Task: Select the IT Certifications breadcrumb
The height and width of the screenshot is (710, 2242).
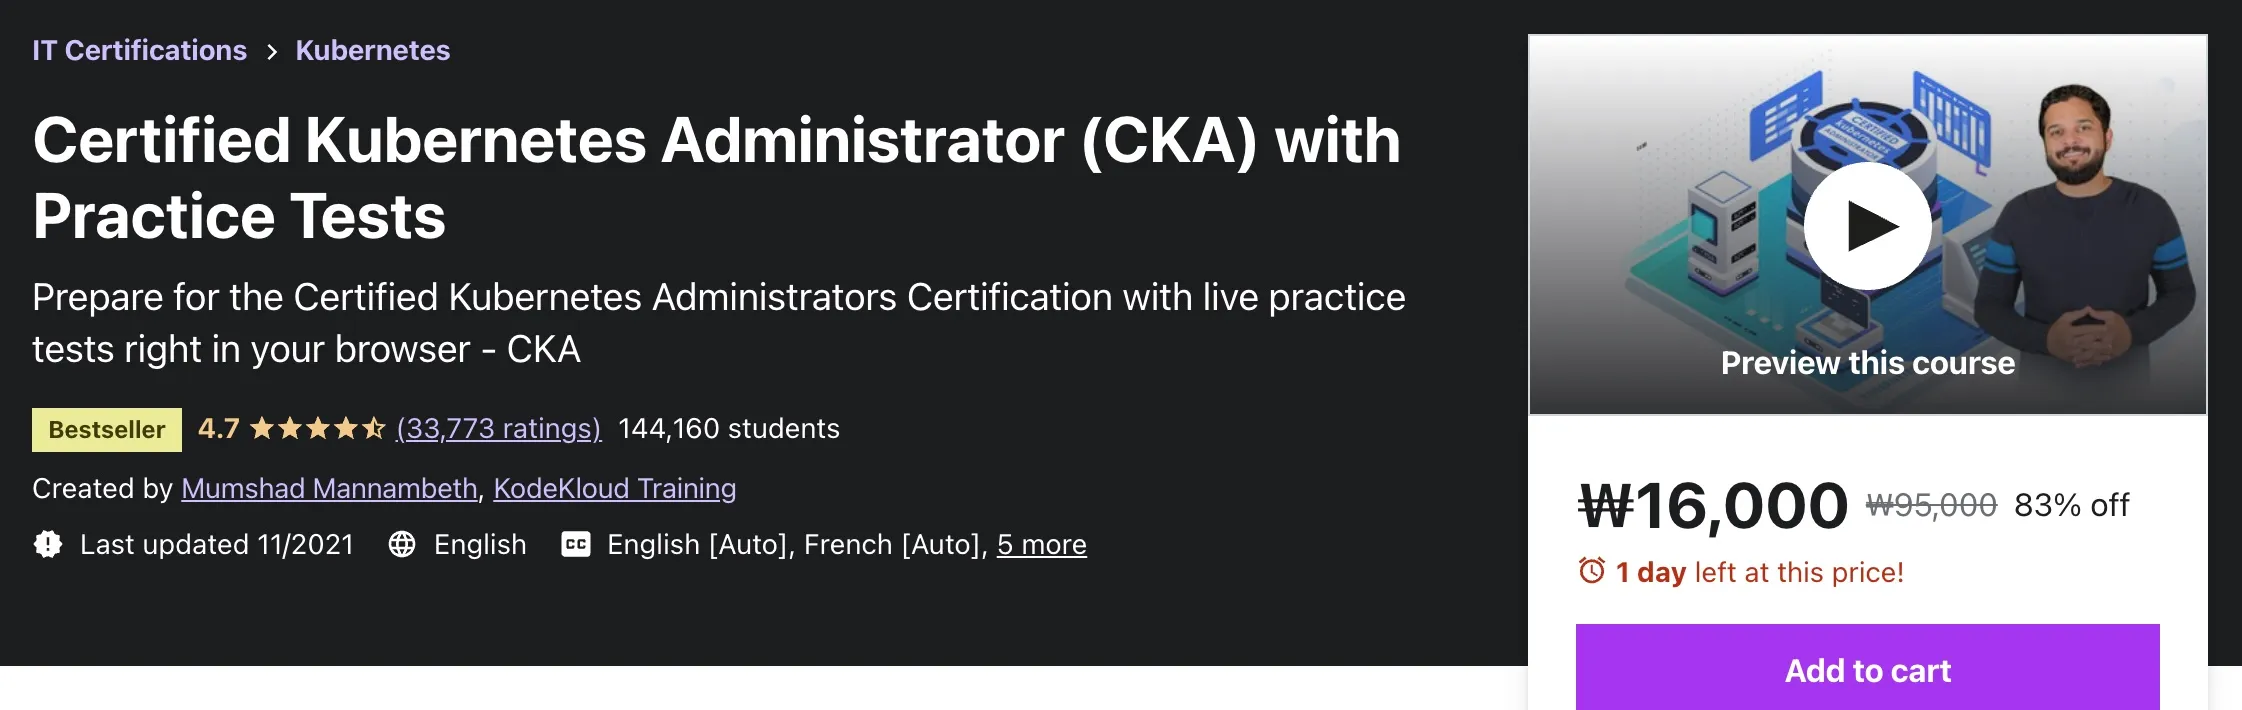Action: point(140,51)
